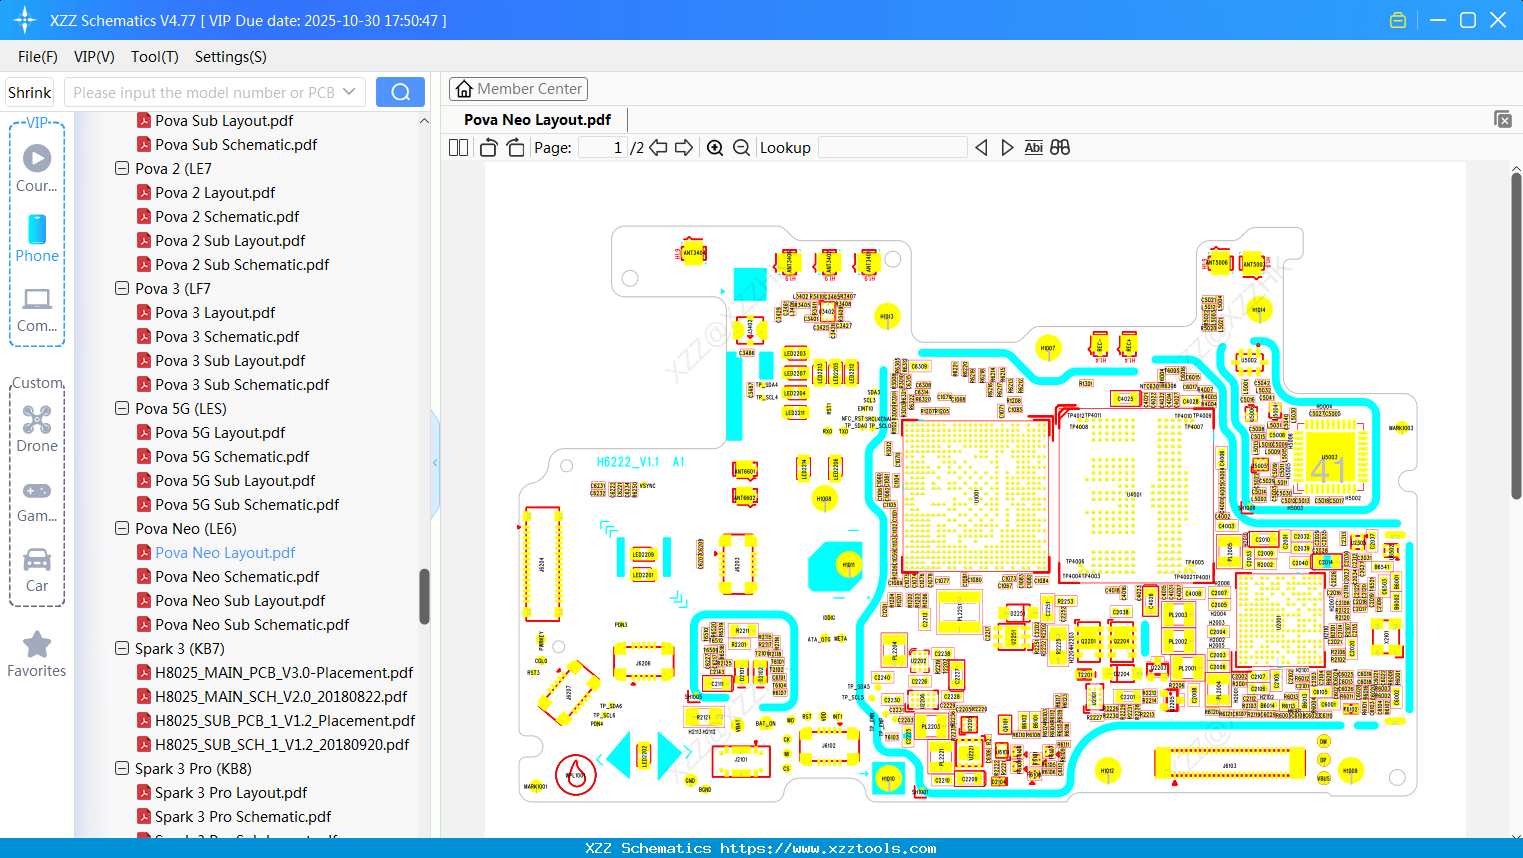This screenshot has width=1523, height=858.
Task: Click the Shrink button
Action: [30, 92]
